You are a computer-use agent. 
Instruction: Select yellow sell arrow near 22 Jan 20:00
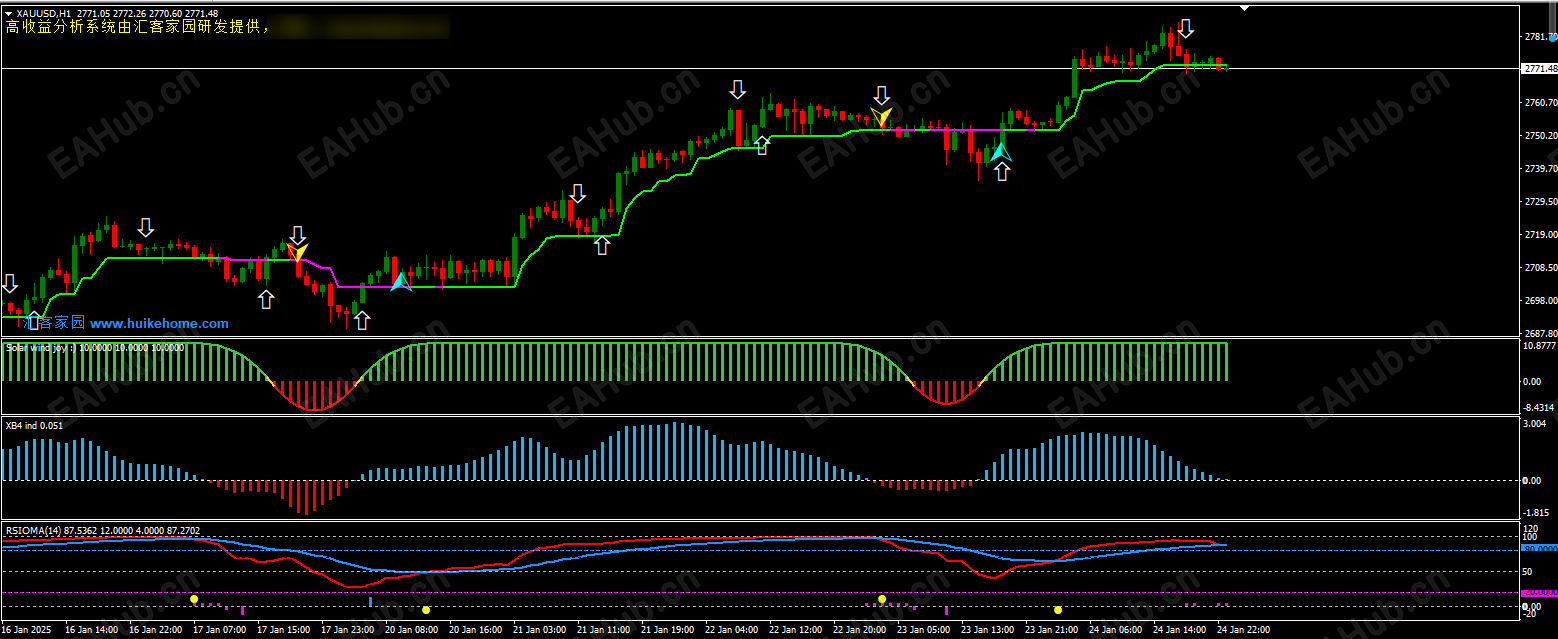pos(881,118)
